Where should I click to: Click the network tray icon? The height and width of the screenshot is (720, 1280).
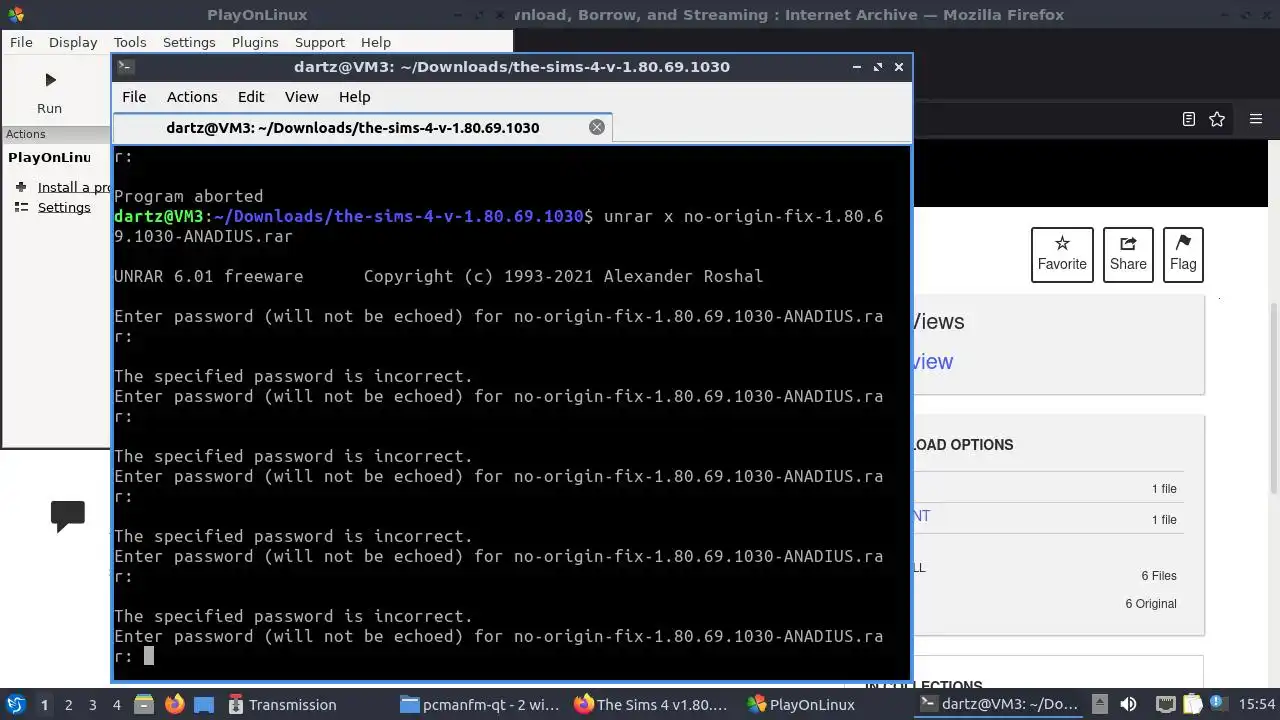1165,705
